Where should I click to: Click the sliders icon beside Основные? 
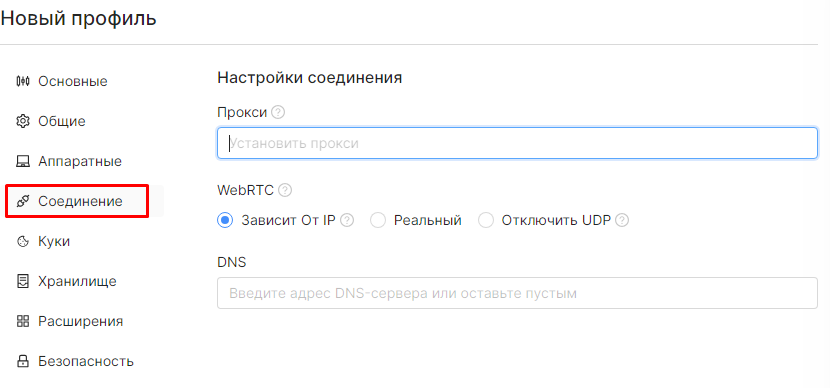tap(22, 82)
